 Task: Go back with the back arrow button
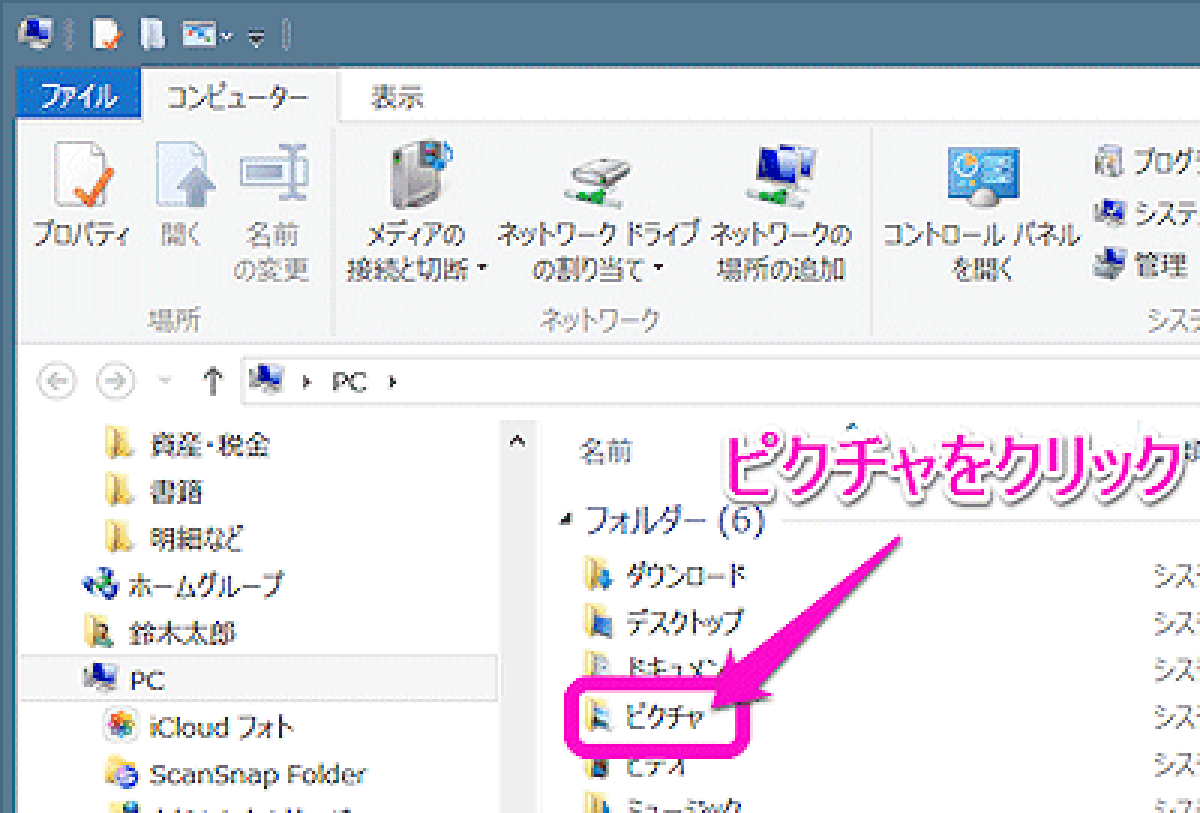click(x=57, y=381)
